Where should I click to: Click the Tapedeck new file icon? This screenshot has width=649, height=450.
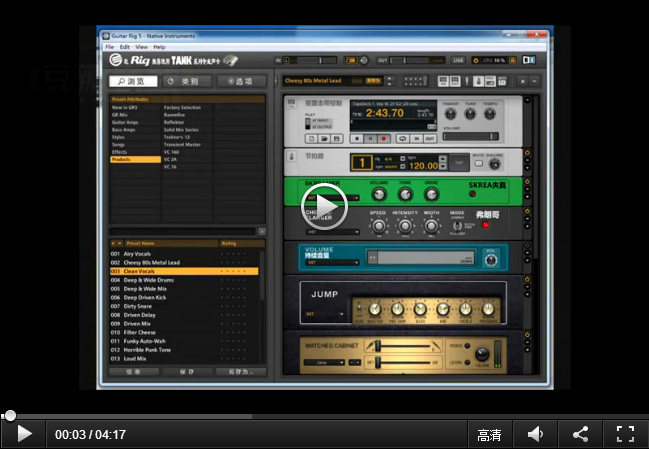tap(312, 138)
